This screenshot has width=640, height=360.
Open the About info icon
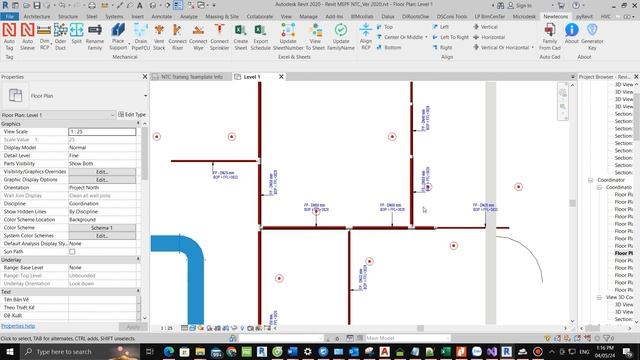[x=572, y=33]
